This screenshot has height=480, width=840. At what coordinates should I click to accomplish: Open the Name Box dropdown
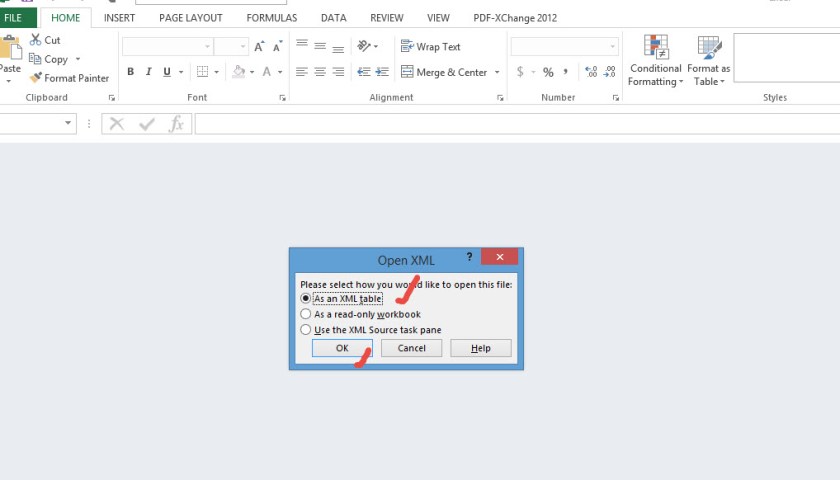(68, 123)
